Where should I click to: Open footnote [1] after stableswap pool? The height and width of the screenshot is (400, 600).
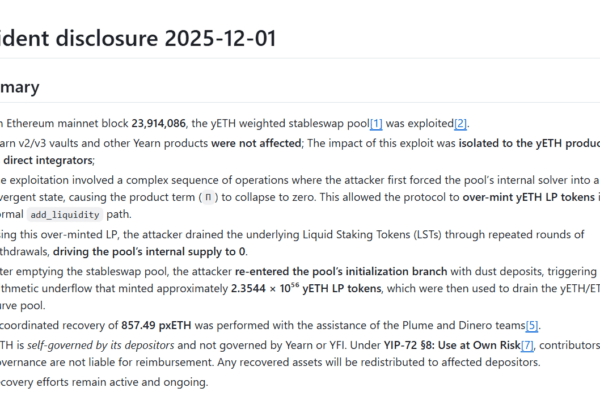376,124
